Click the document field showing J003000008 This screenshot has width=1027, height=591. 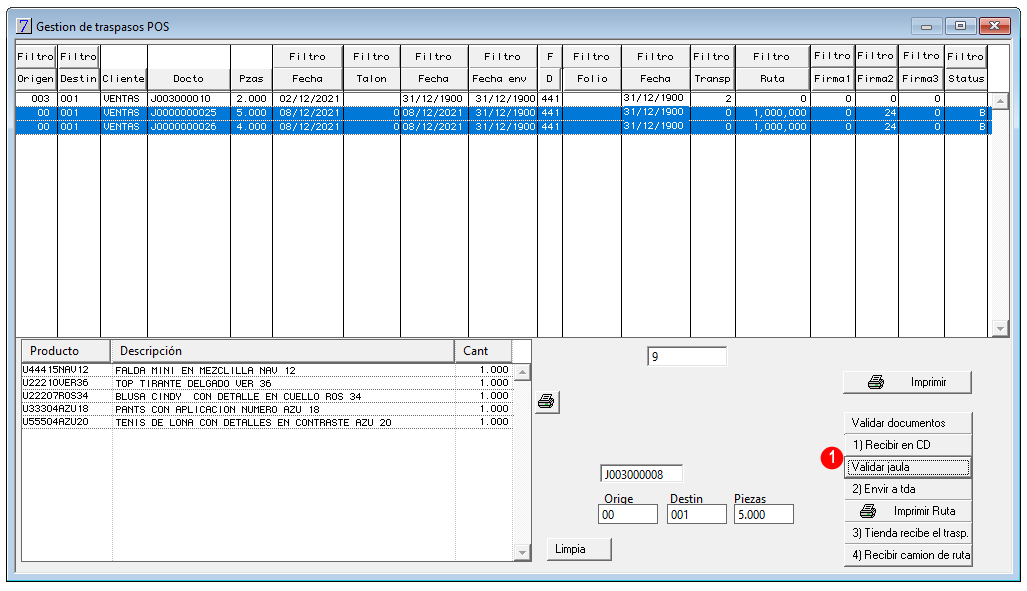click(x=641, y=474)
